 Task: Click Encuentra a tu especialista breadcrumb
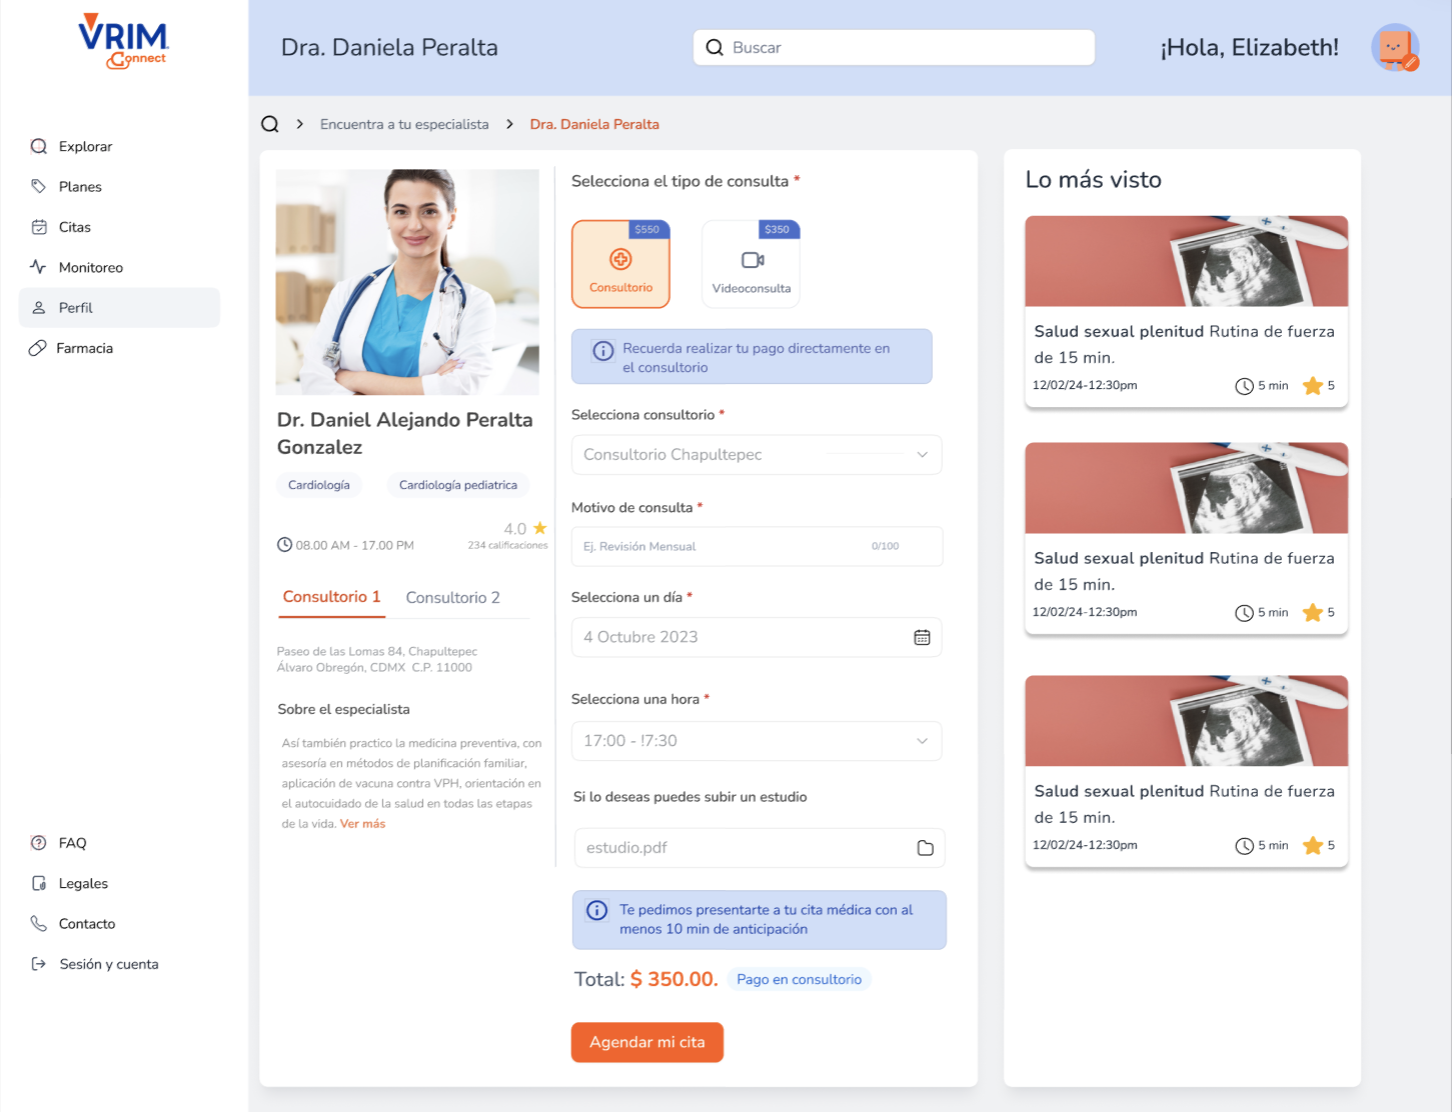coord(404,124)
